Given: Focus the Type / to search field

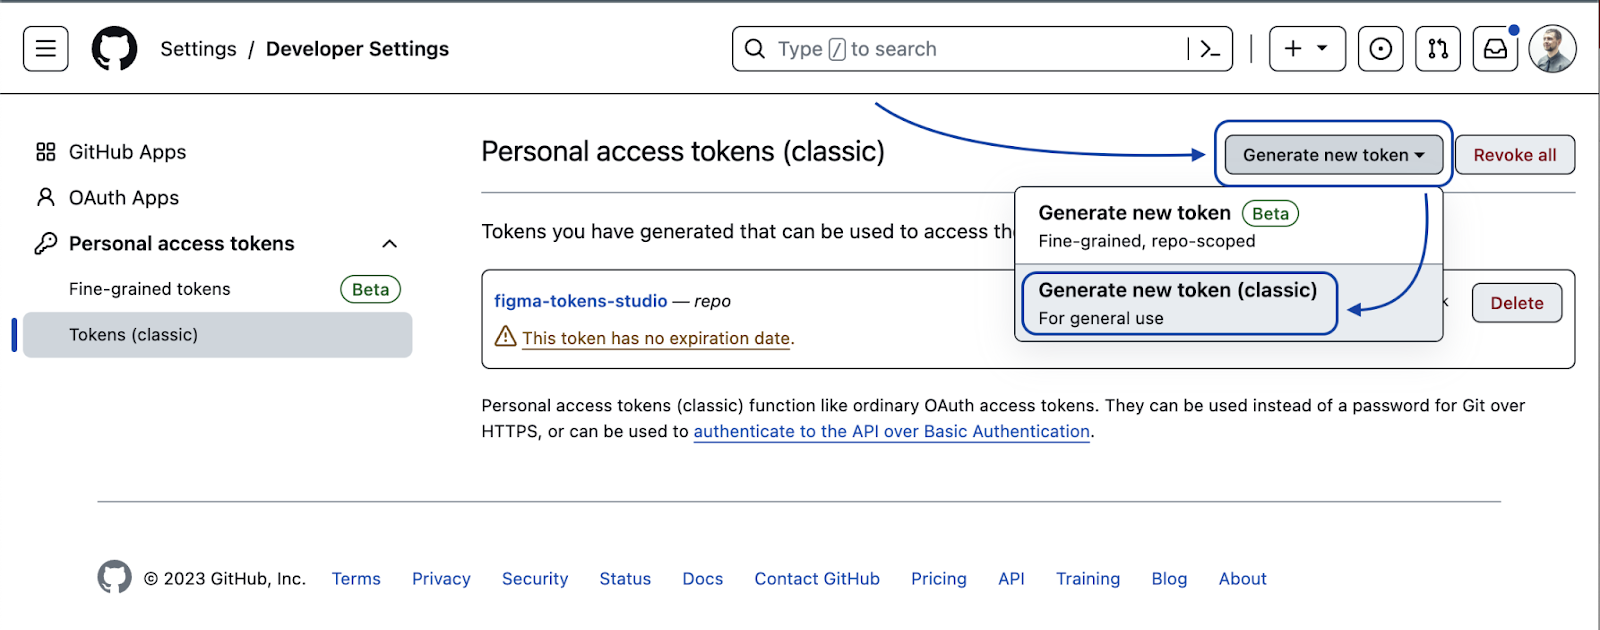Looking at the screenshot, I should click(x=982, y=49).
